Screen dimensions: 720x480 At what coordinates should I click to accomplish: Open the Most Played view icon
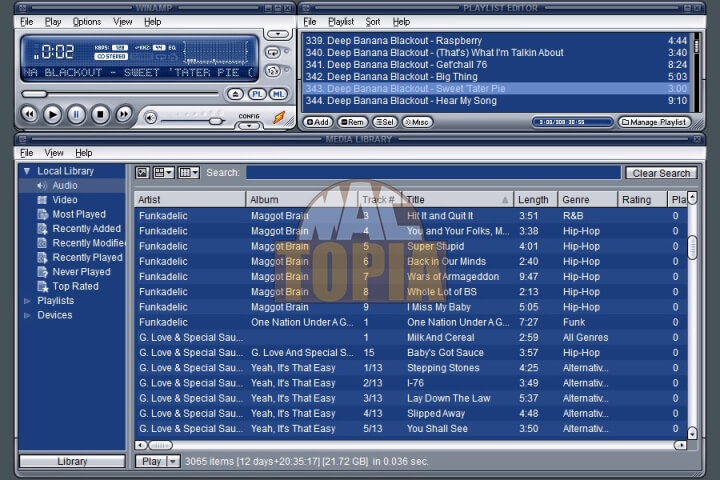pos(42,215)
